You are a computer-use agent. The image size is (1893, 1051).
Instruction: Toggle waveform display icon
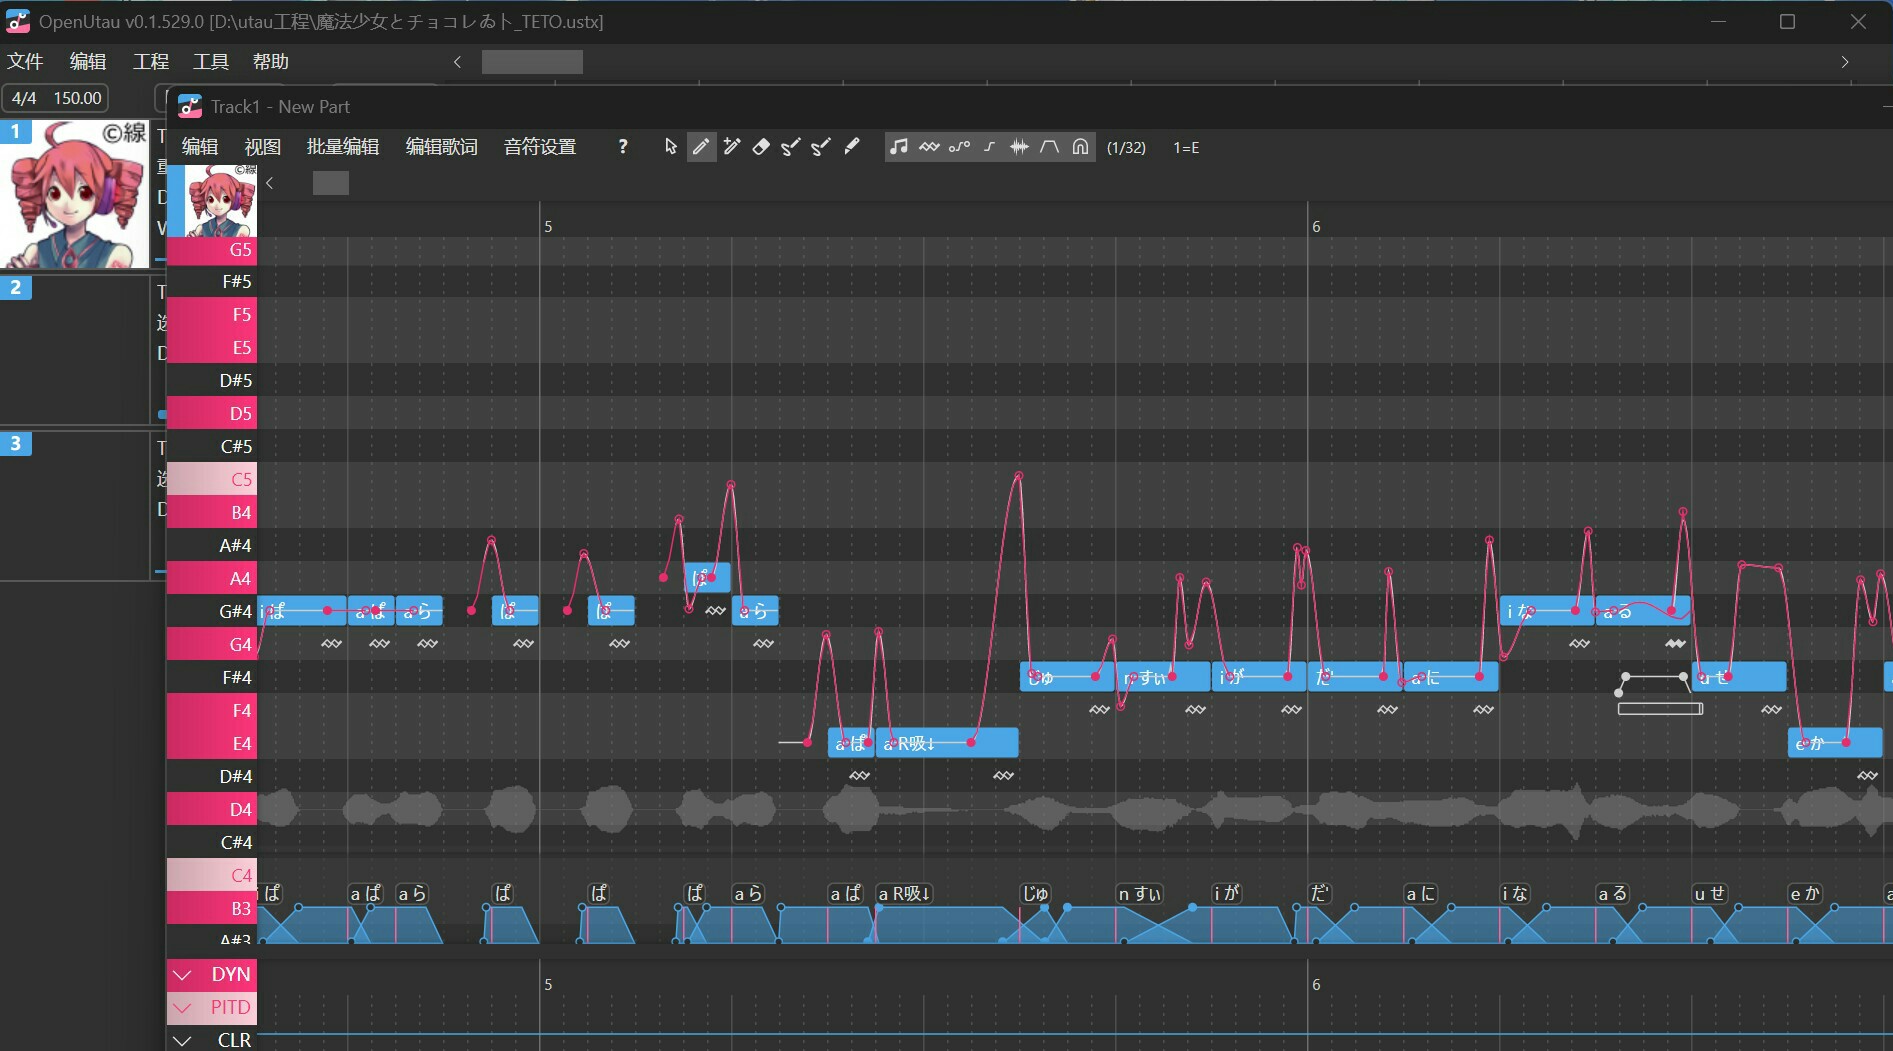1019,147
